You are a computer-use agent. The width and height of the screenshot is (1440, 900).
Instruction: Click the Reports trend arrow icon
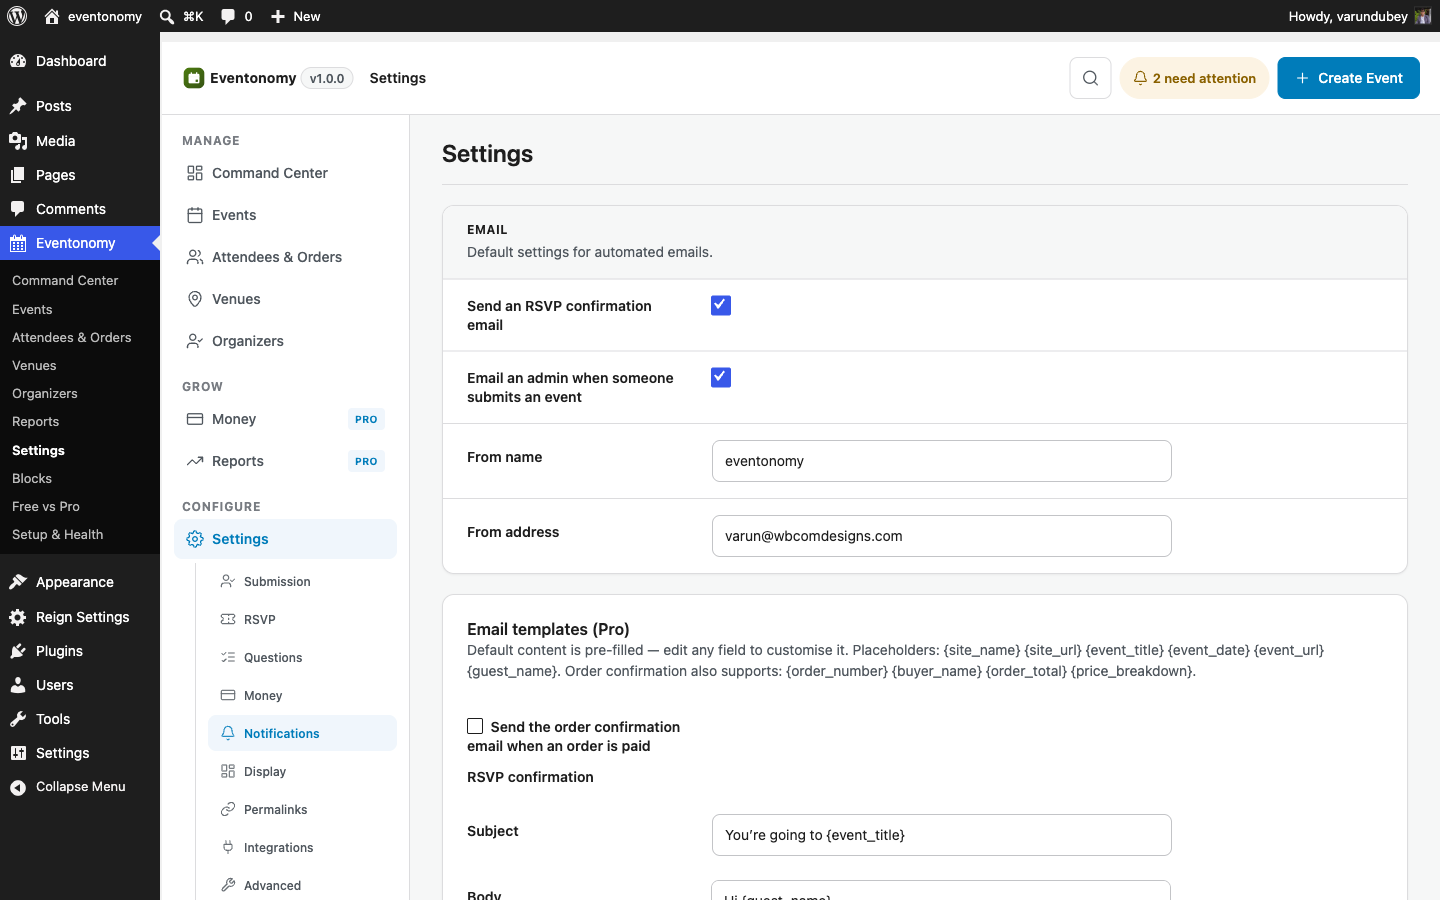(x=195, y=461)
